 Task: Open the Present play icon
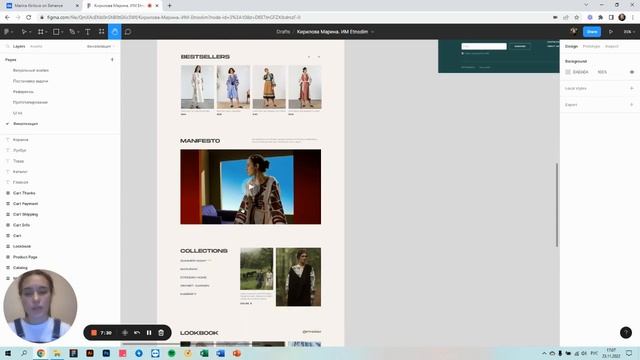pos(611,31)
